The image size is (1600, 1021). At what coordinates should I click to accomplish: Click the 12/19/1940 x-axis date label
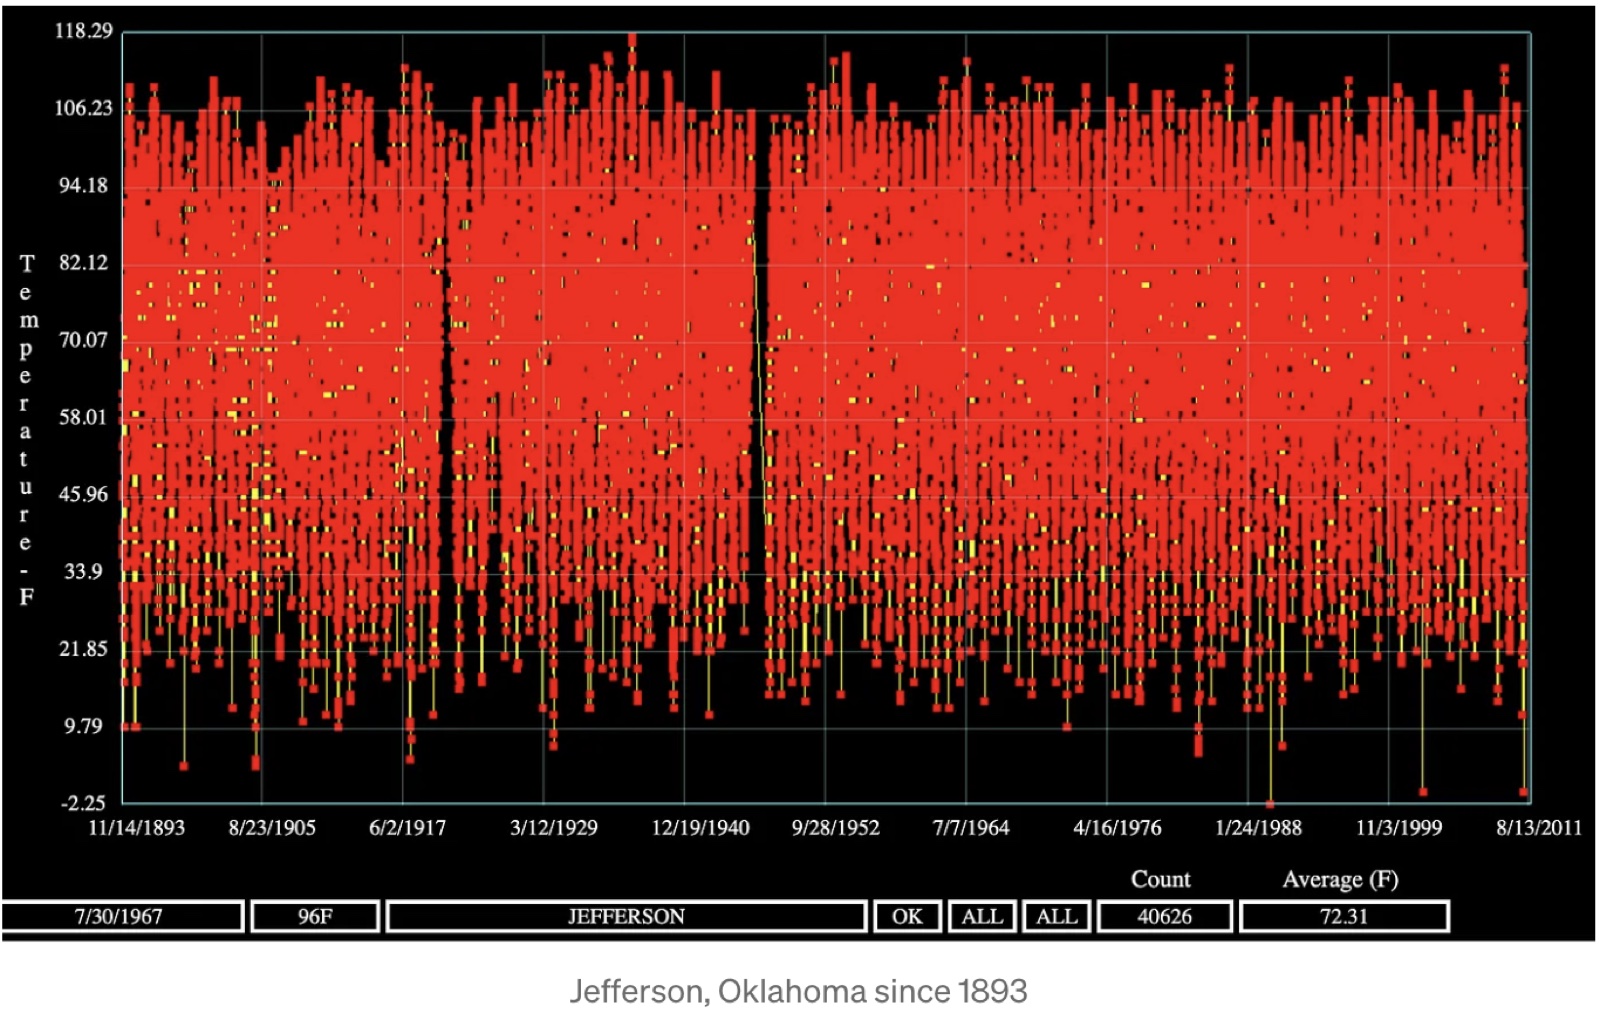pos(700,827)
